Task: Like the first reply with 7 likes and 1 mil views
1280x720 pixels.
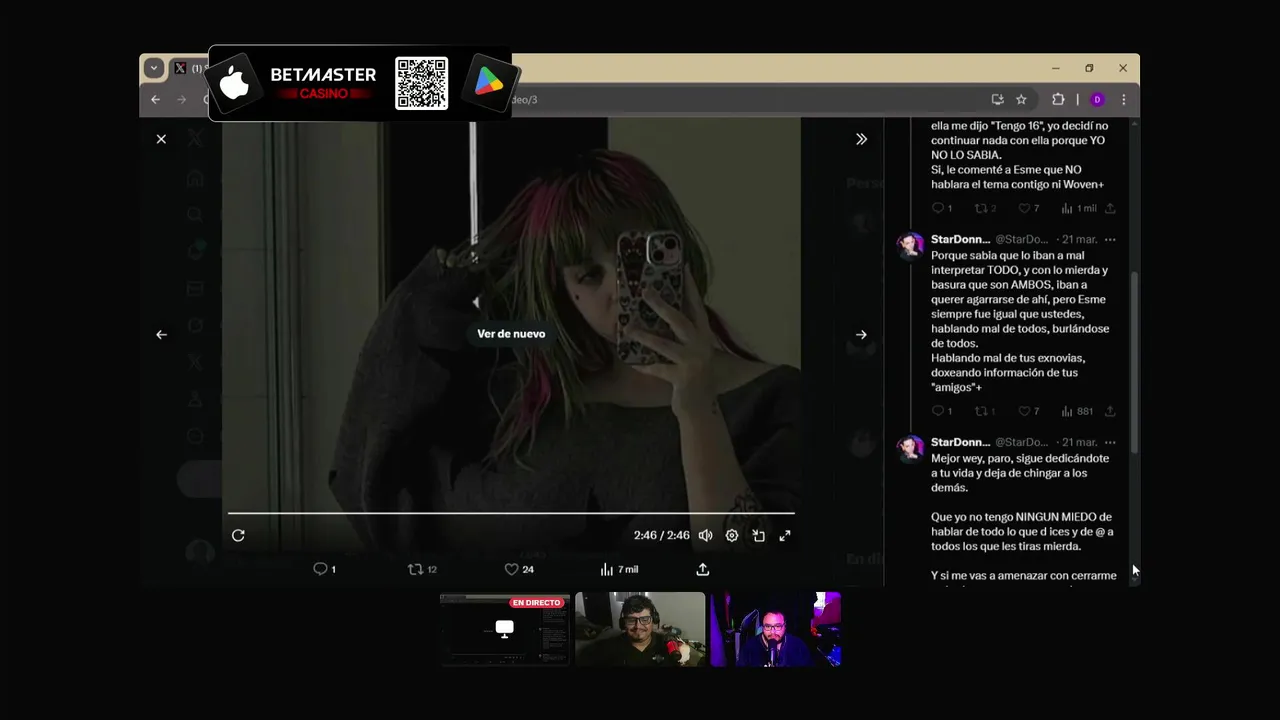Action: coord(1028,208)
